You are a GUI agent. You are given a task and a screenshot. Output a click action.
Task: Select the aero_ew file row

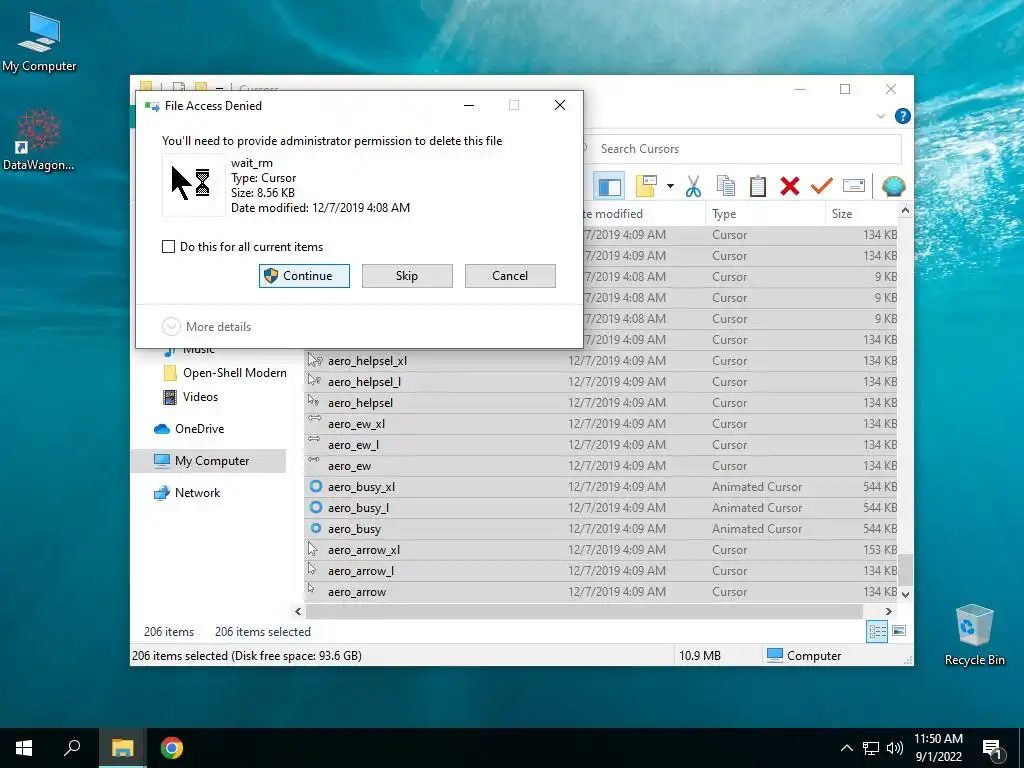(x=601, y=466)
